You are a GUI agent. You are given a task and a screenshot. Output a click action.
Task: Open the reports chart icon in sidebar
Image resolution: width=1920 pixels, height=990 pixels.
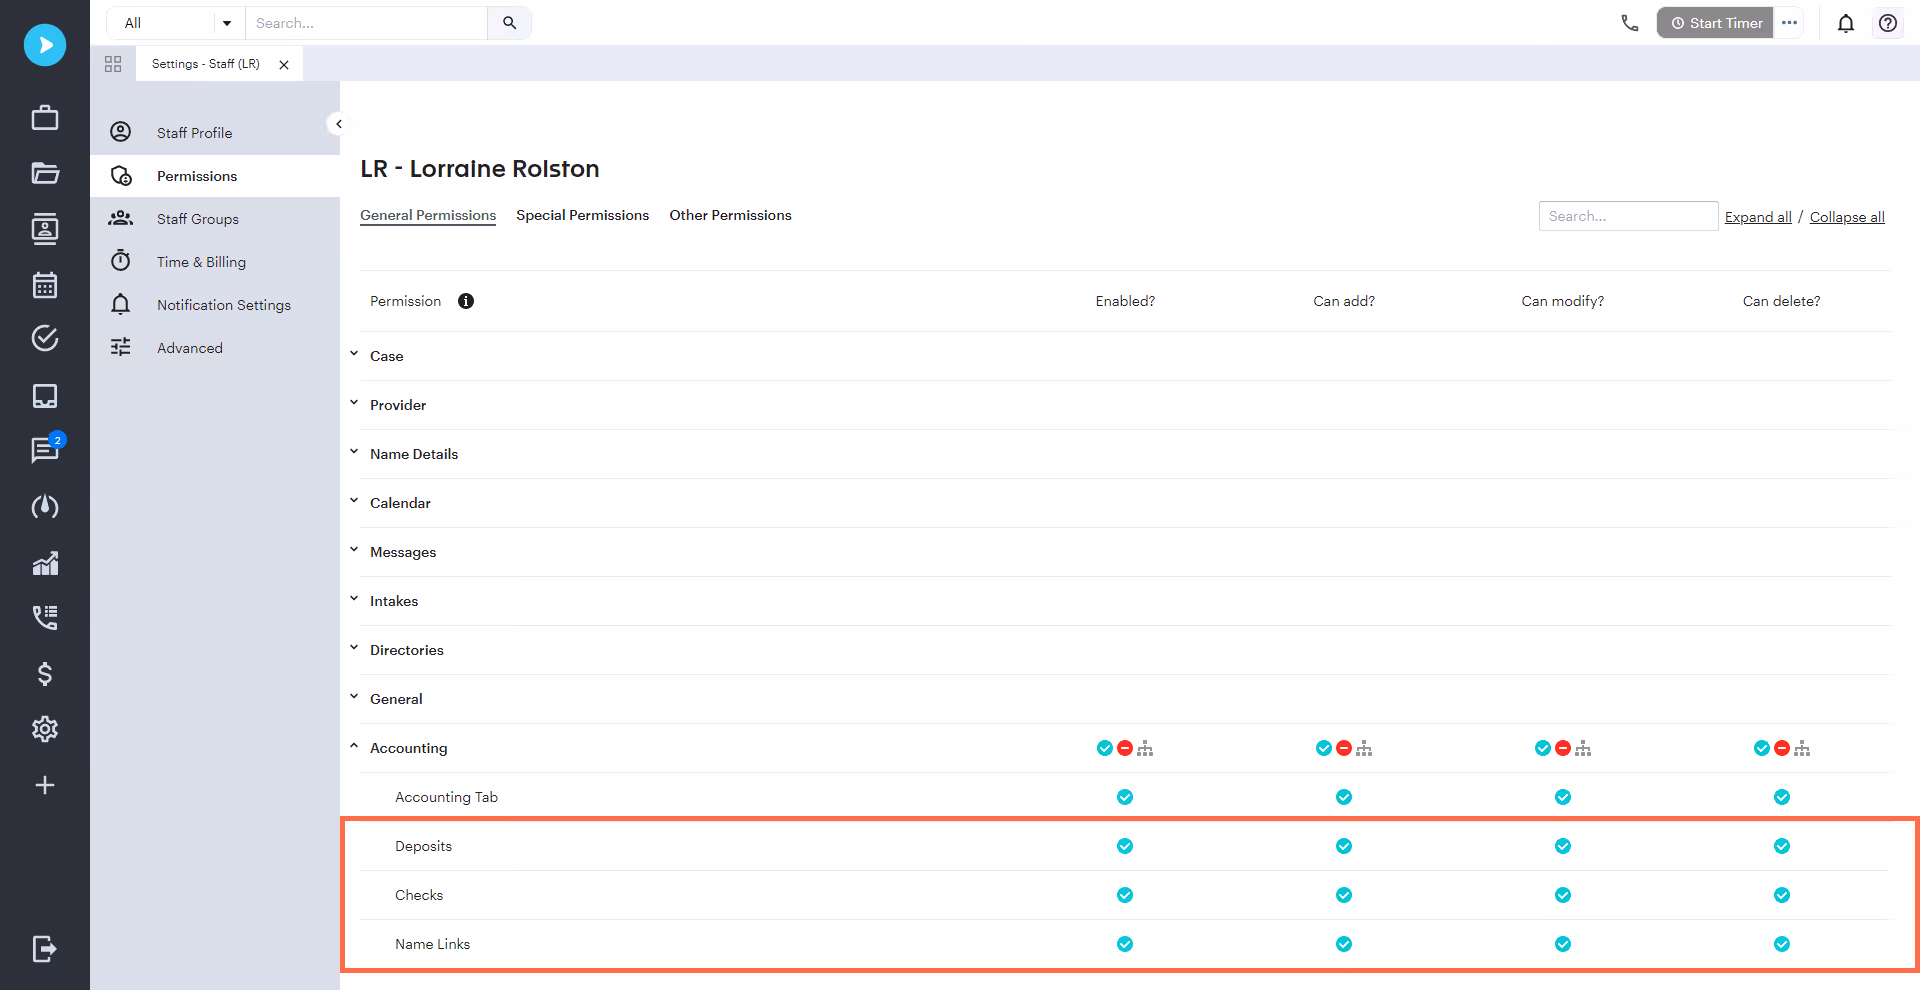[45, 563]
